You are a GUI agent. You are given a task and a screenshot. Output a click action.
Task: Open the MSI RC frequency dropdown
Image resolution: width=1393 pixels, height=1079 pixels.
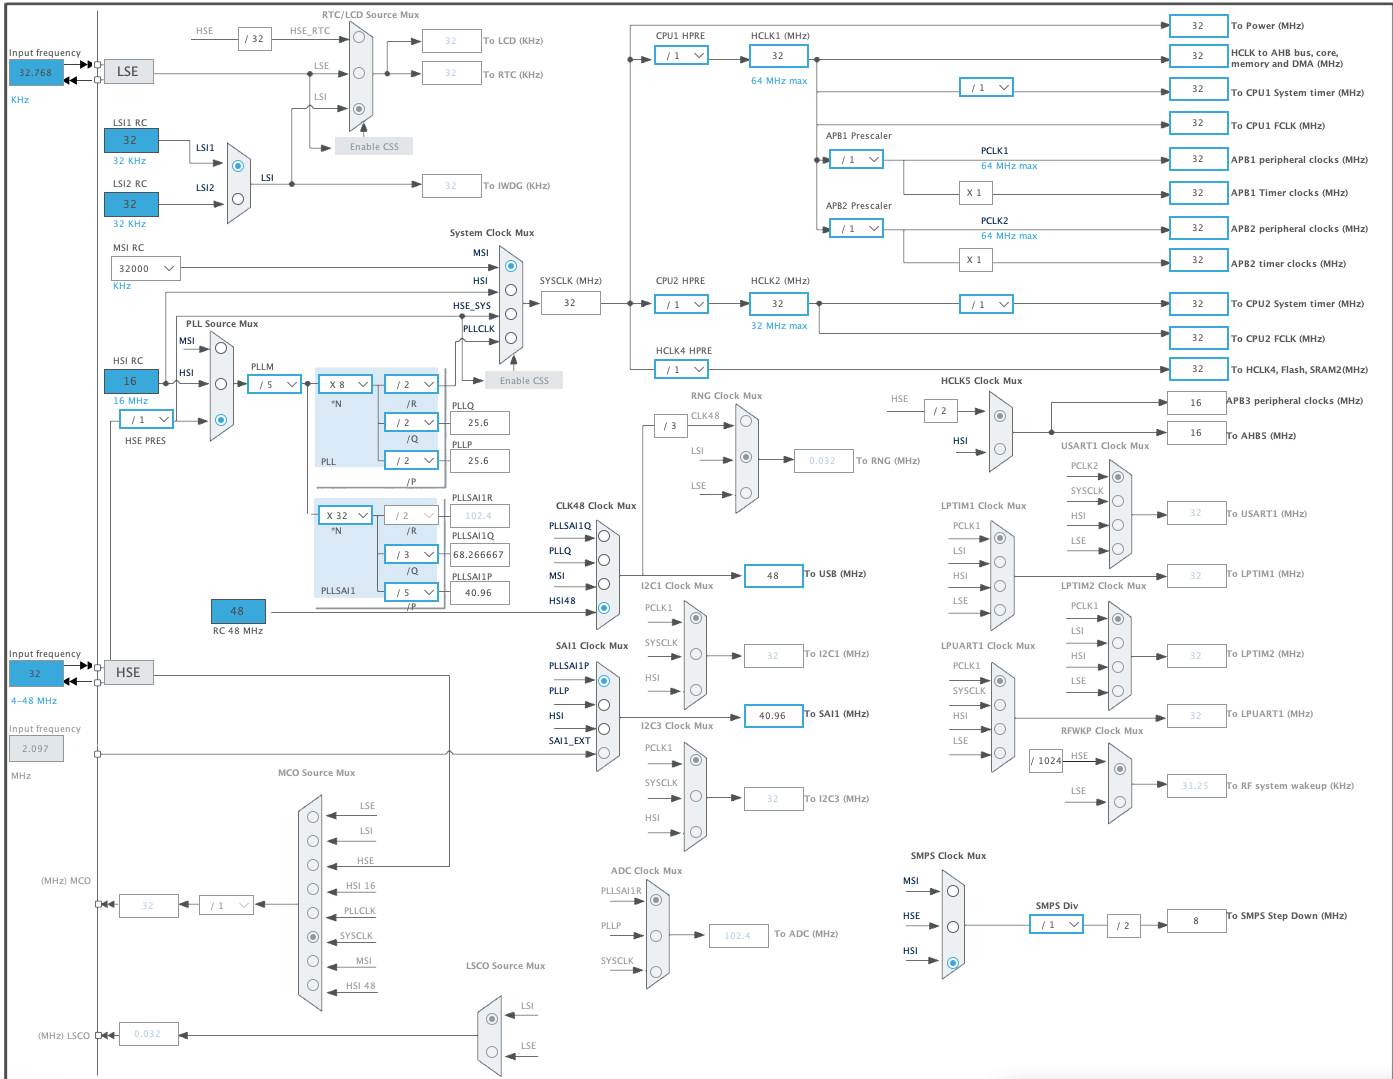145,268
